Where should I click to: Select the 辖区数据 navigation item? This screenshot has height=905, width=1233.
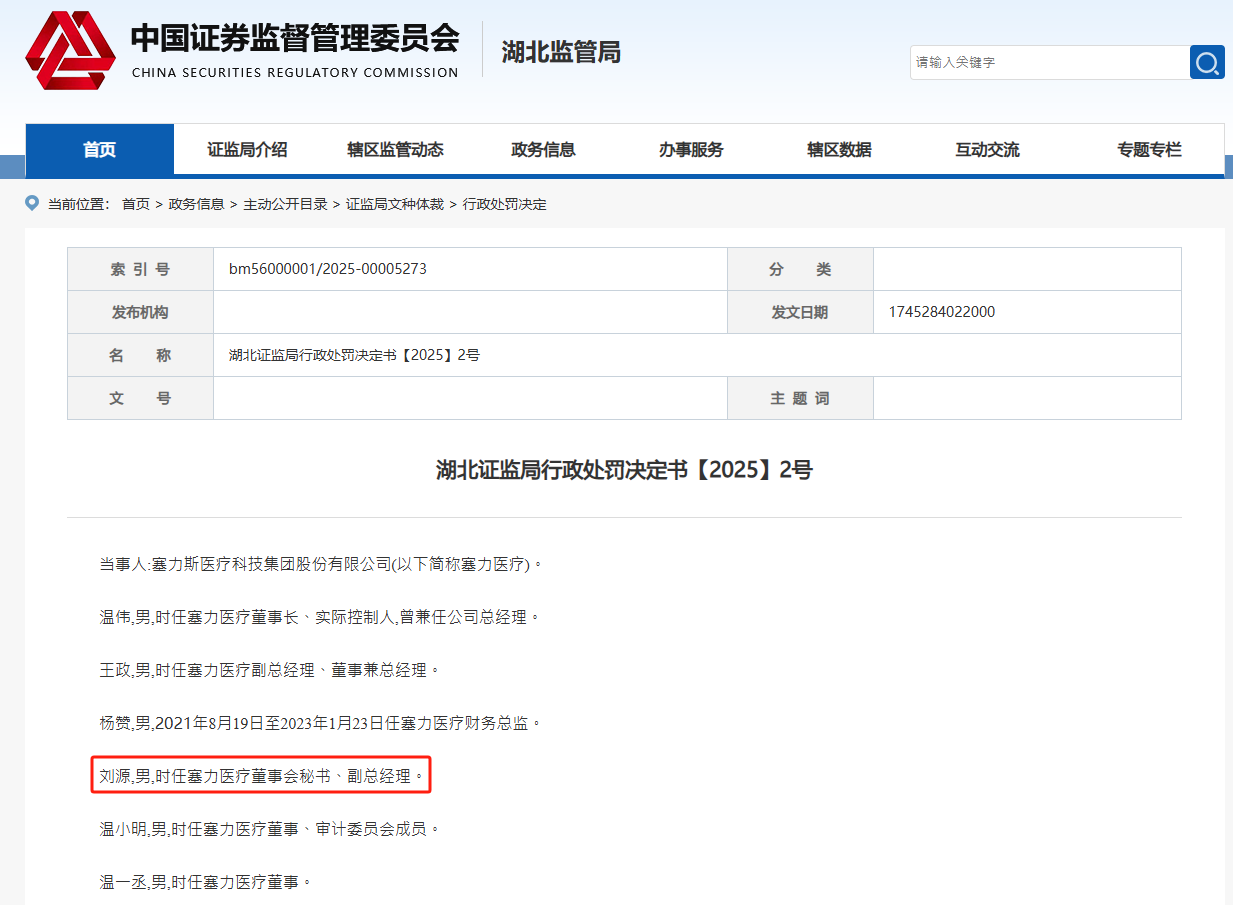point(839,149)
